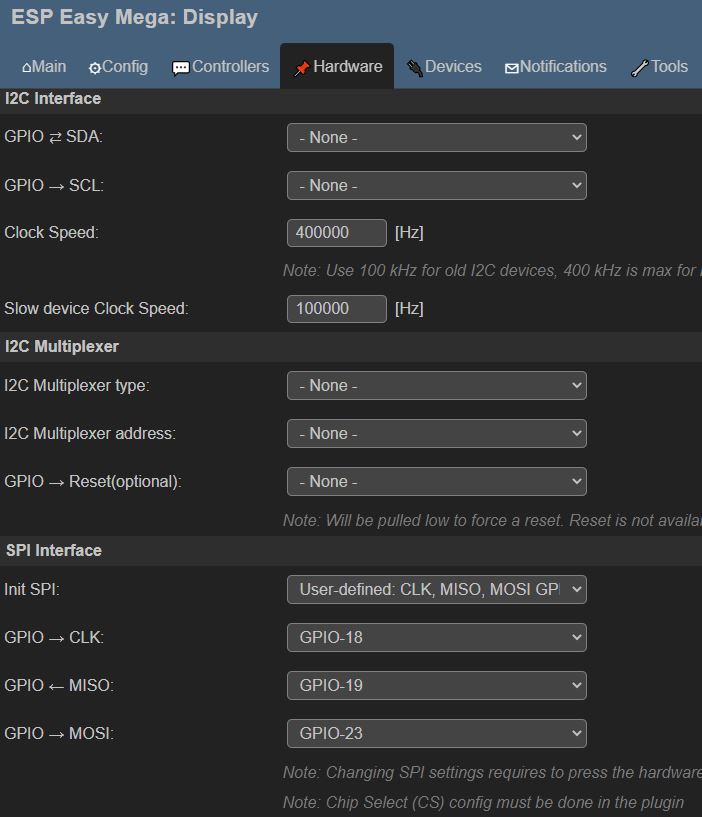This screenshot has width=702, height=817.
Task: Click the Slow device Clock Speed field
Action: (x=337, y=308)
